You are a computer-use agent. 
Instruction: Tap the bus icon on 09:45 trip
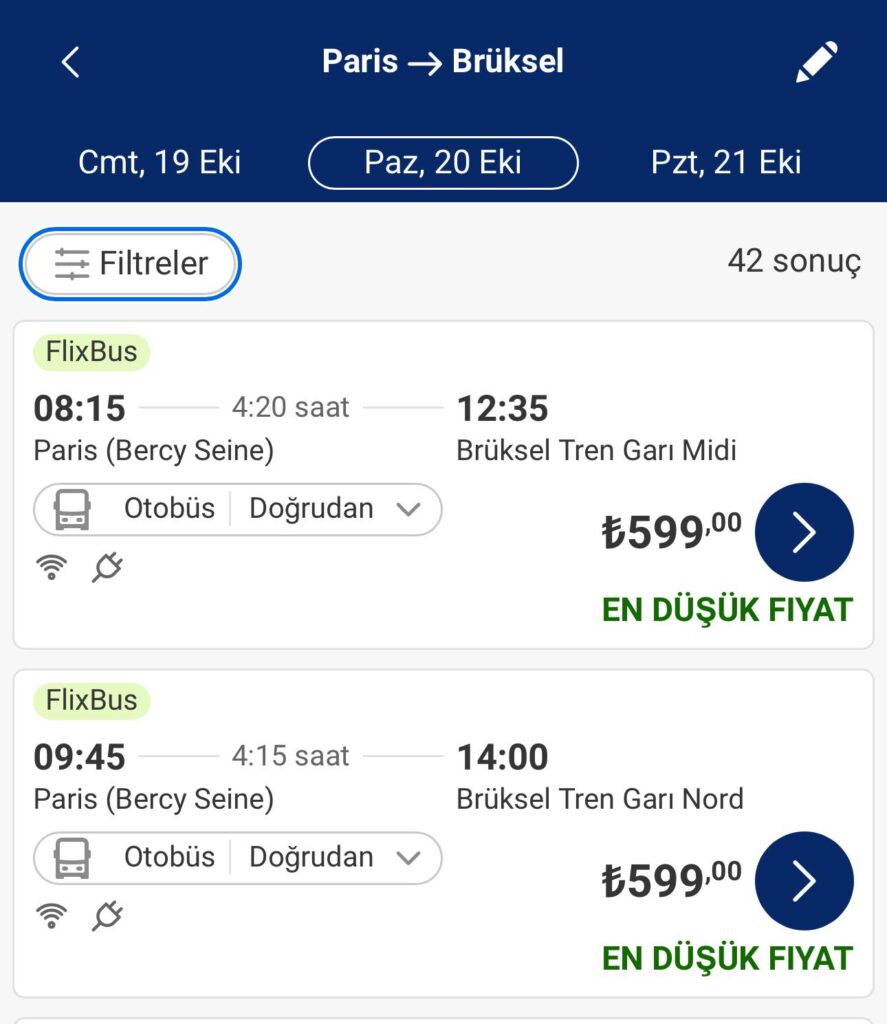tap(72, 858)
